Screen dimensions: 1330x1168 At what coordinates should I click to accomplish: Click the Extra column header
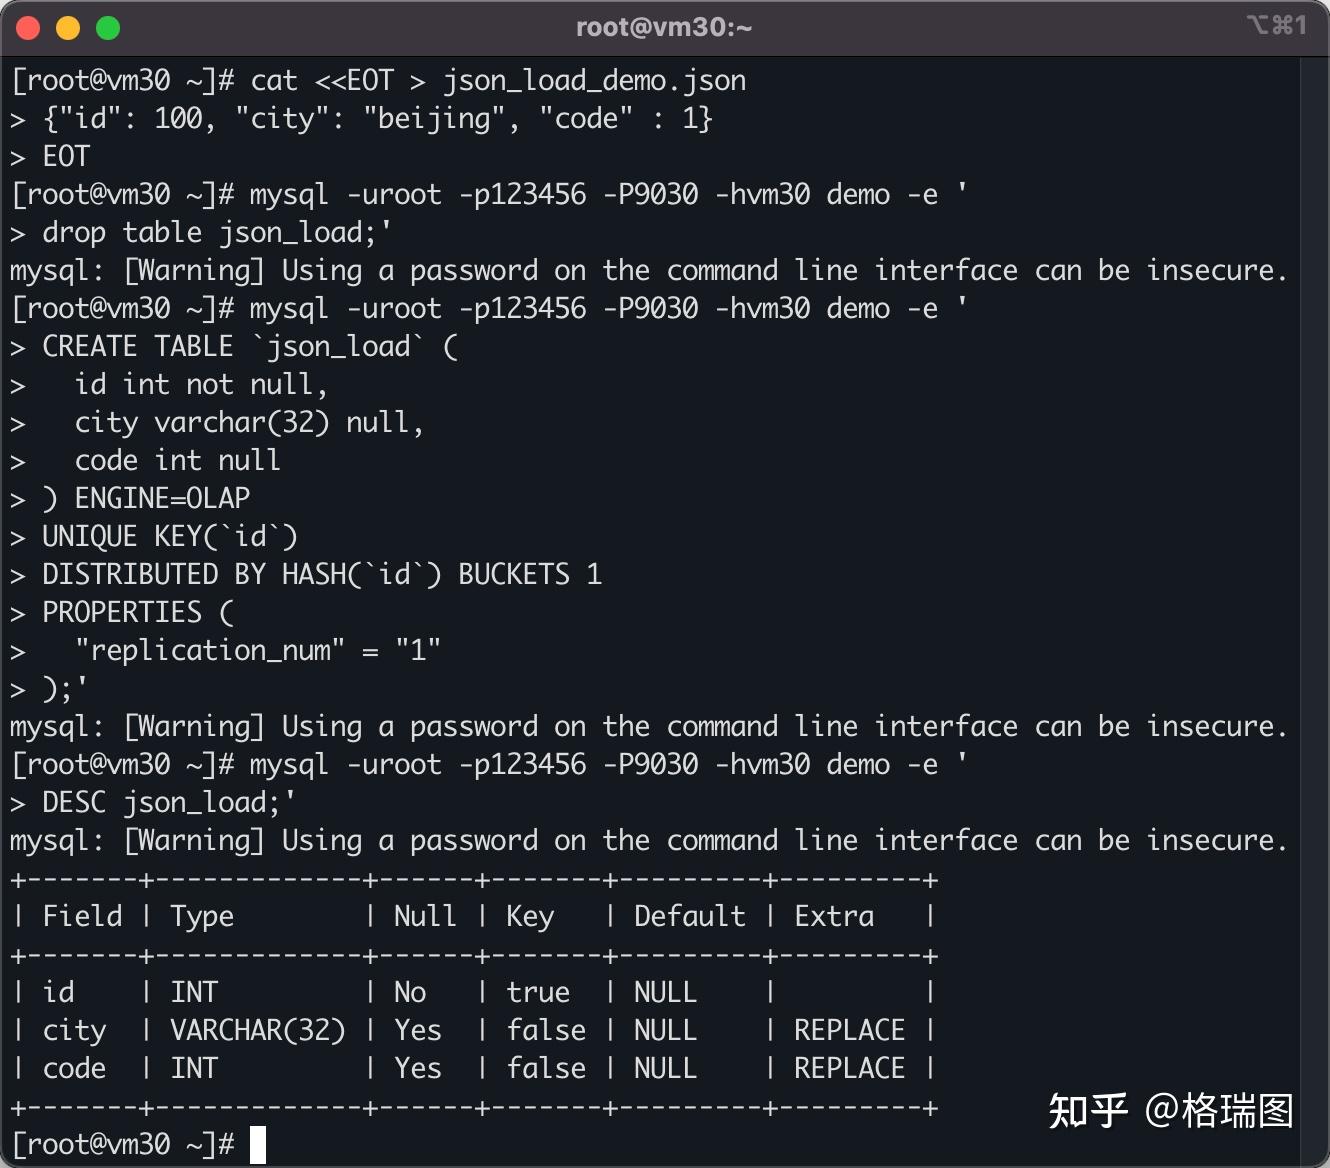pos(834,917)
